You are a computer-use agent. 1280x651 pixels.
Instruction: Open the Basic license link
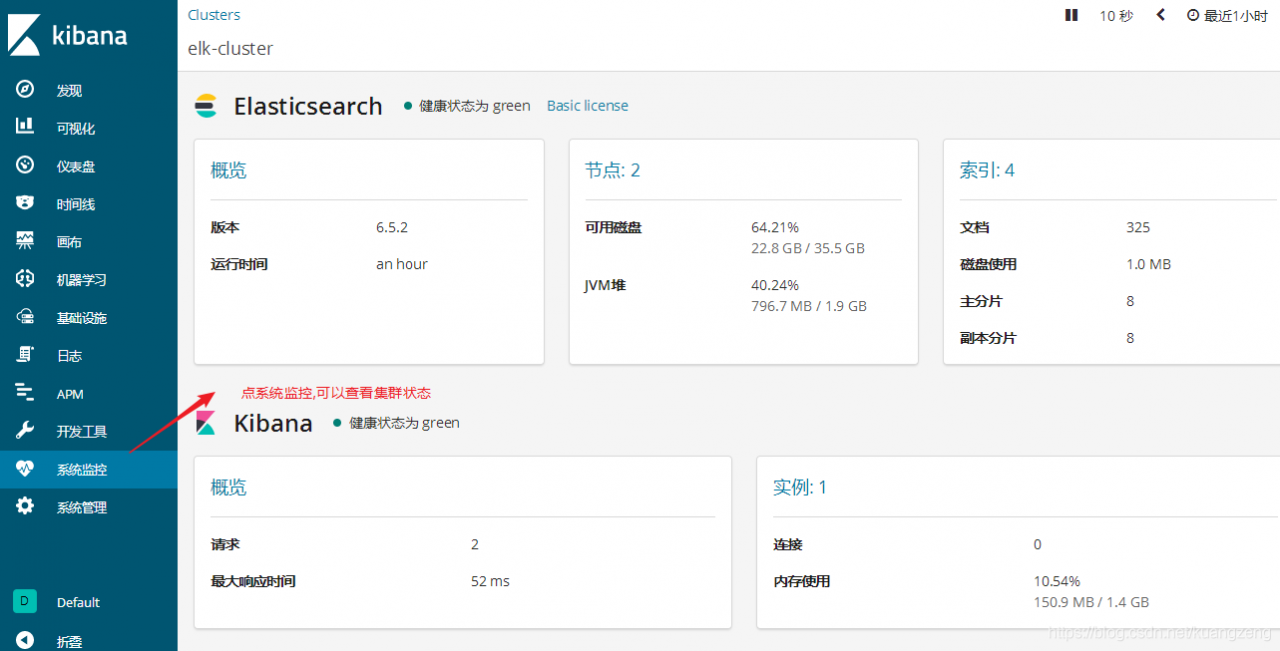[x=587, y=105]
